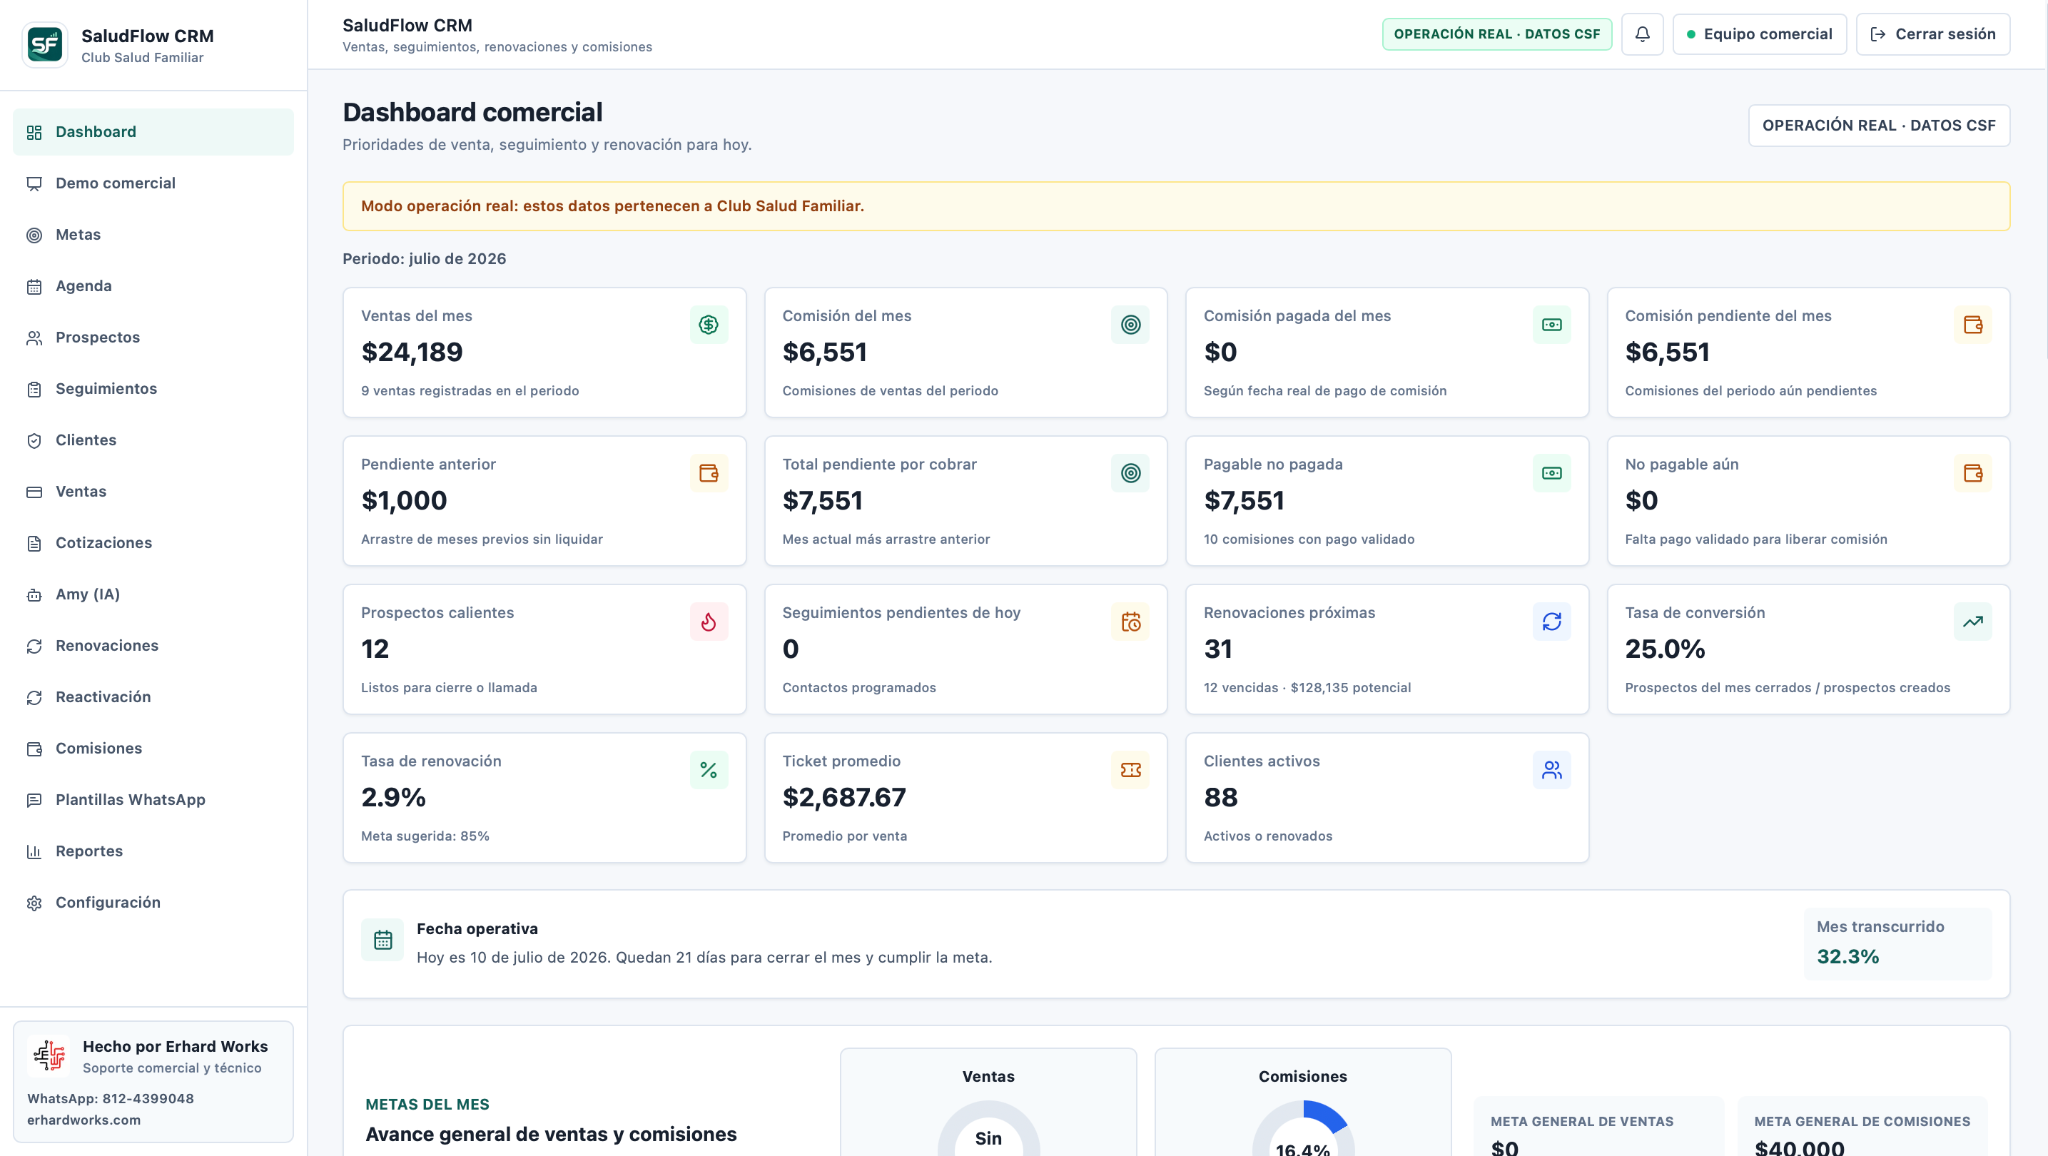
Task: Click the "Avance general de ventas y comisiones" heading
Action: [x=551, y=1134]
